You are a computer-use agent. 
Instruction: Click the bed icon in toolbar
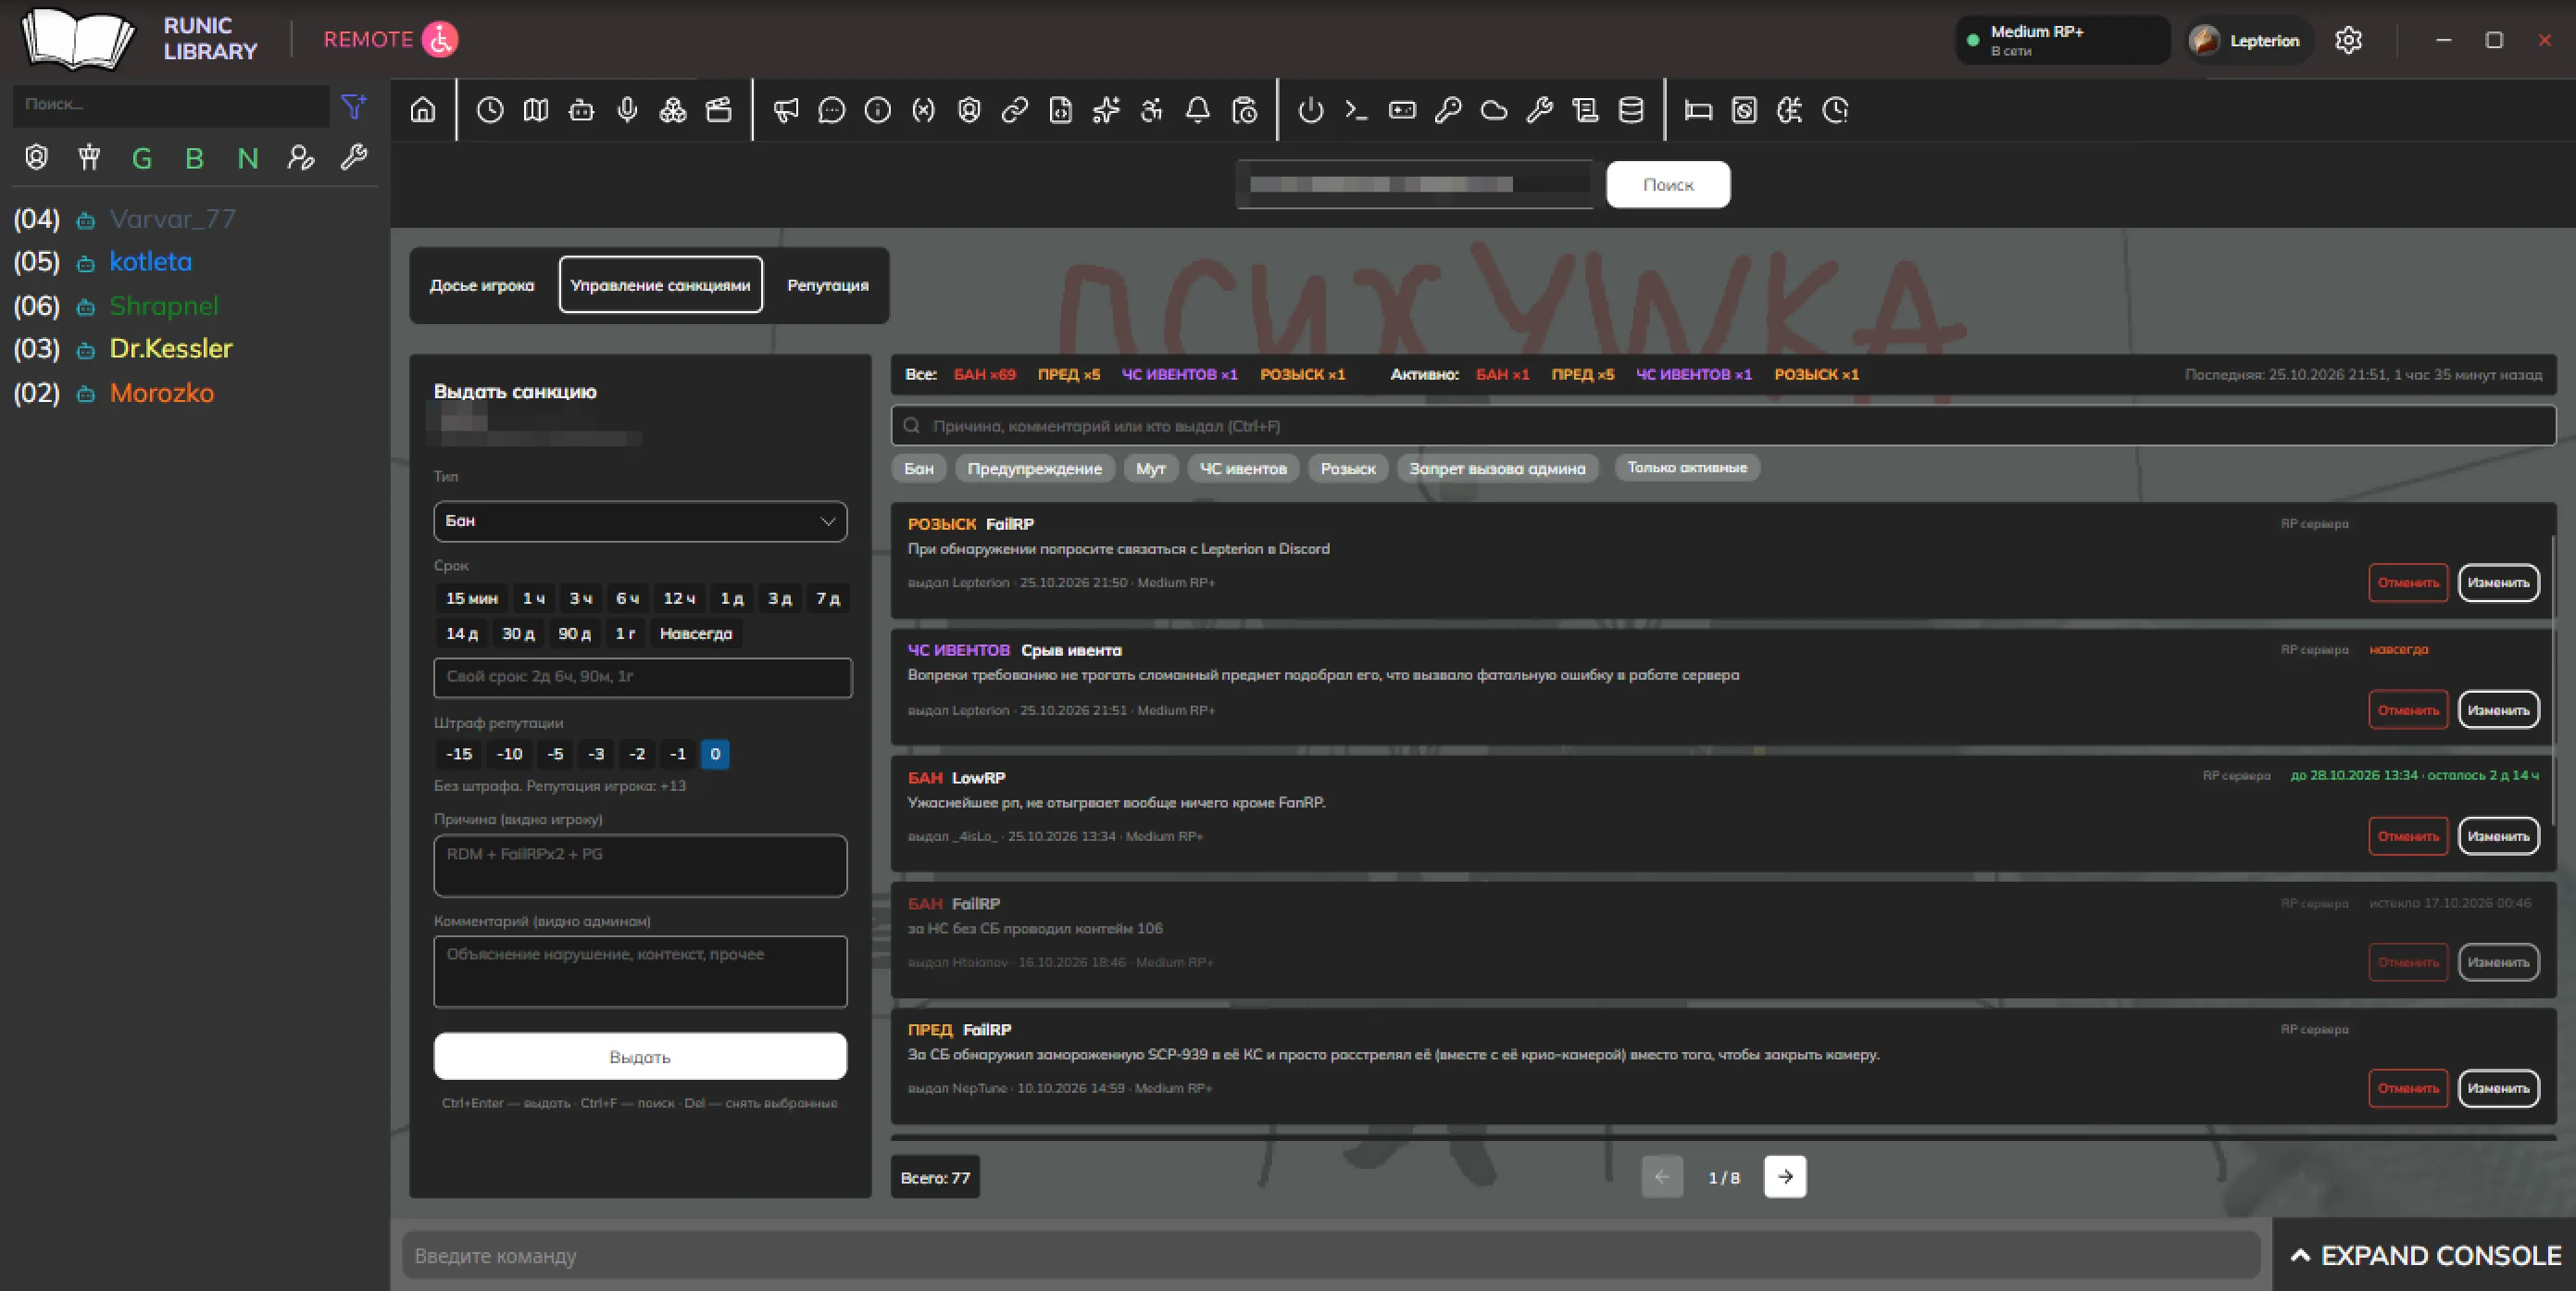pyautogui.click(x=1698, y=110)
